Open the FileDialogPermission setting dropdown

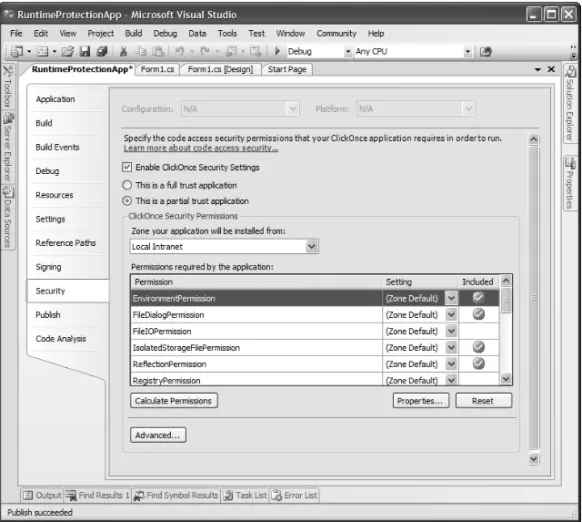click(451, 314)
